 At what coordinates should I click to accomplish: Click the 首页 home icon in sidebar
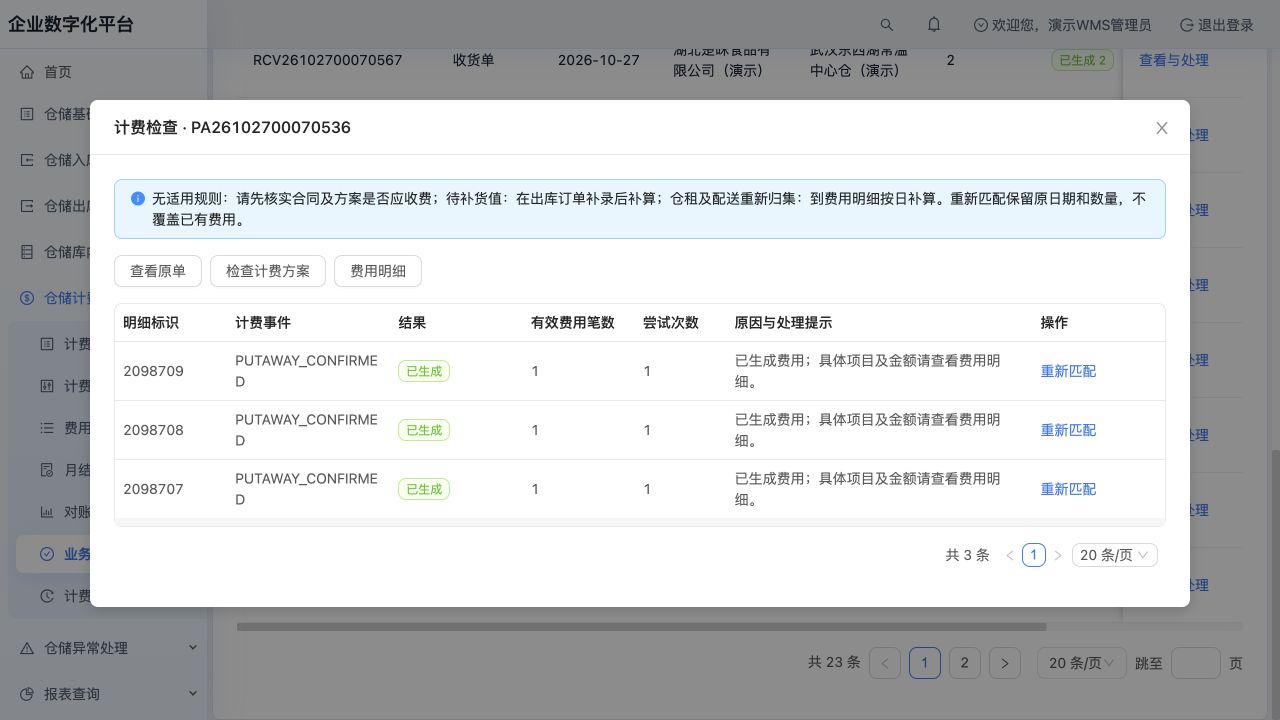point(27,72)
